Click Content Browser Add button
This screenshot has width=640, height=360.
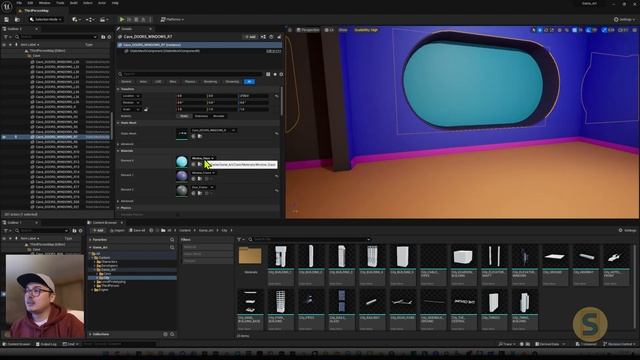point(98,231)
